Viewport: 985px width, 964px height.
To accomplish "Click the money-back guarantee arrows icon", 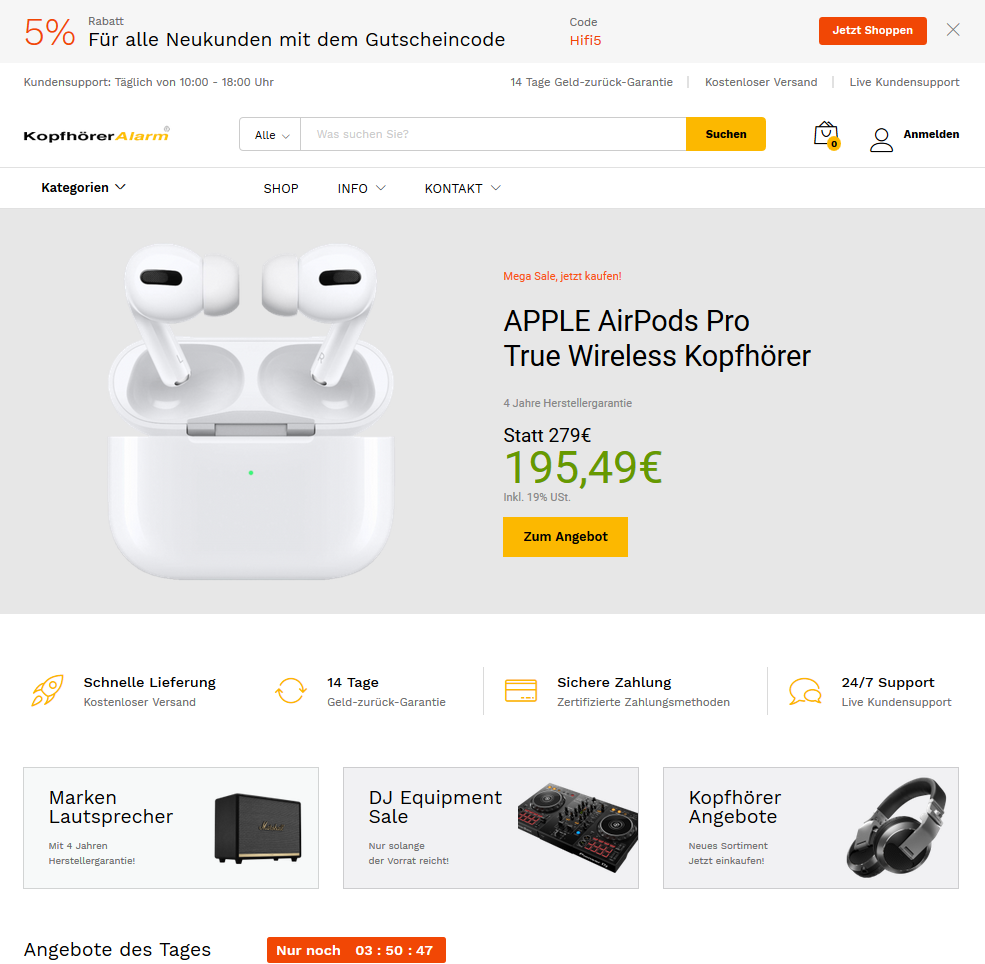I will [291, 690].
